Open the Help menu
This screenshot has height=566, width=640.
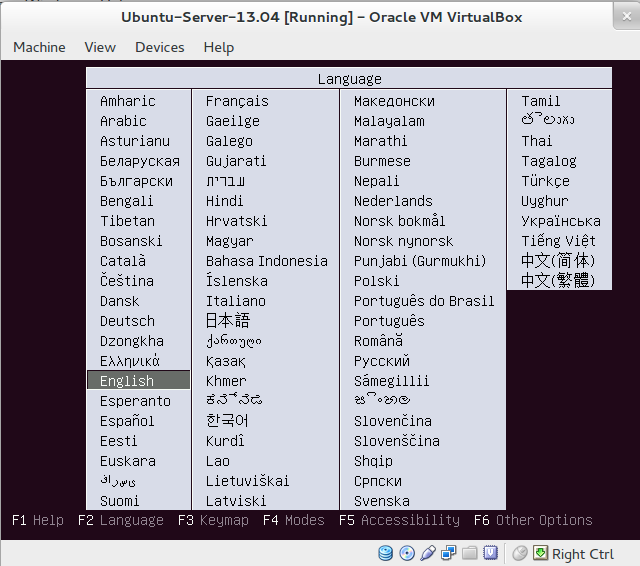[x=219, y=48]
